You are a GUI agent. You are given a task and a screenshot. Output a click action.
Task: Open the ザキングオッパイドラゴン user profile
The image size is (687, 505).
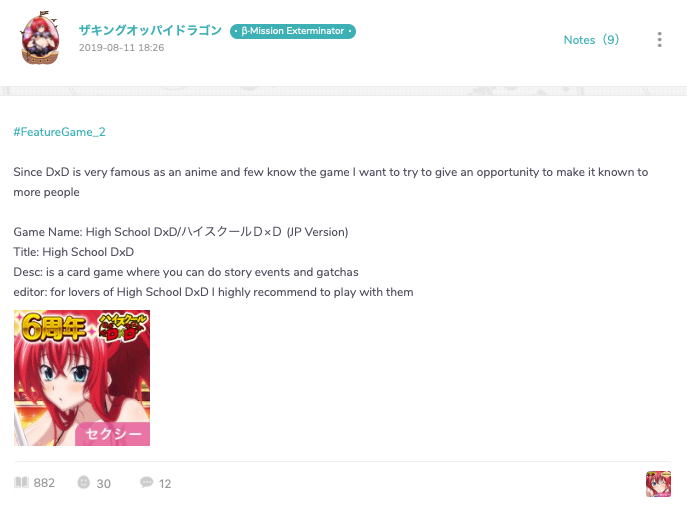[150, 30]
